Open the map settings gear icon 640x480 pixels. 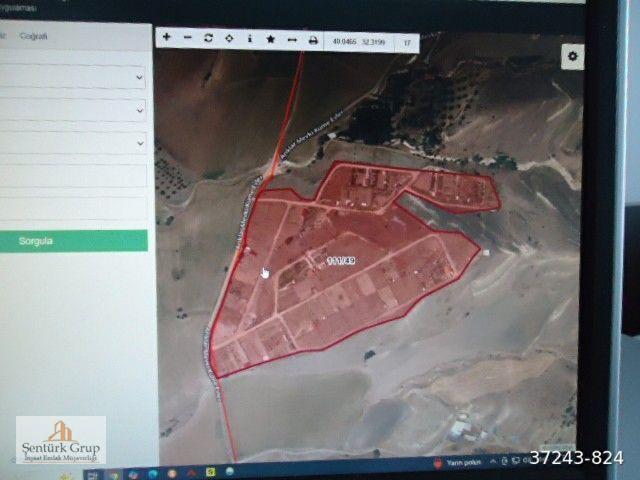tap(572, 56)
